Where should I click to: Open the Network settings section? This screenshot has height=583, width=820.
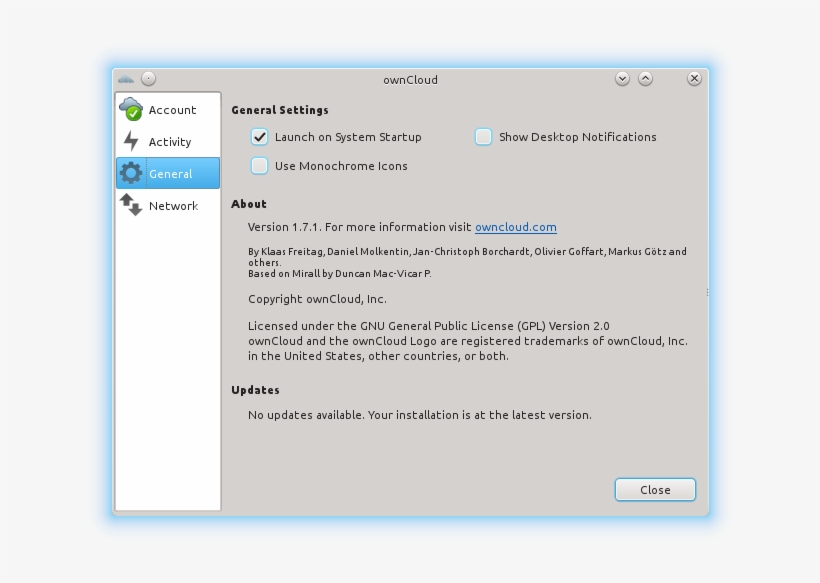coord(168,205)
